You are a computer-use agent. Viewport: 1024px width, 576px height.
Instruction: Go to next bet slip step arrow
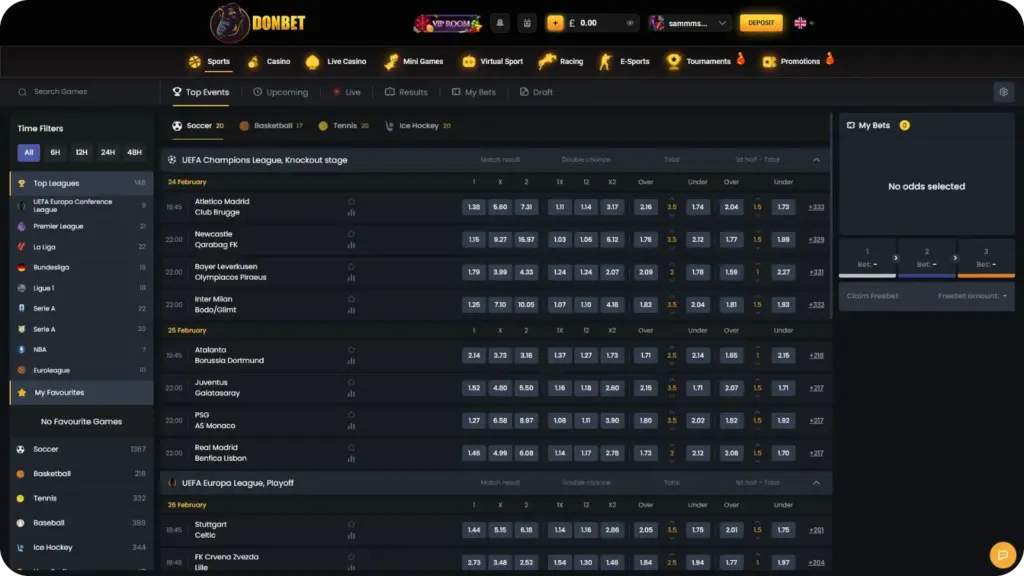tap(895, 258)
